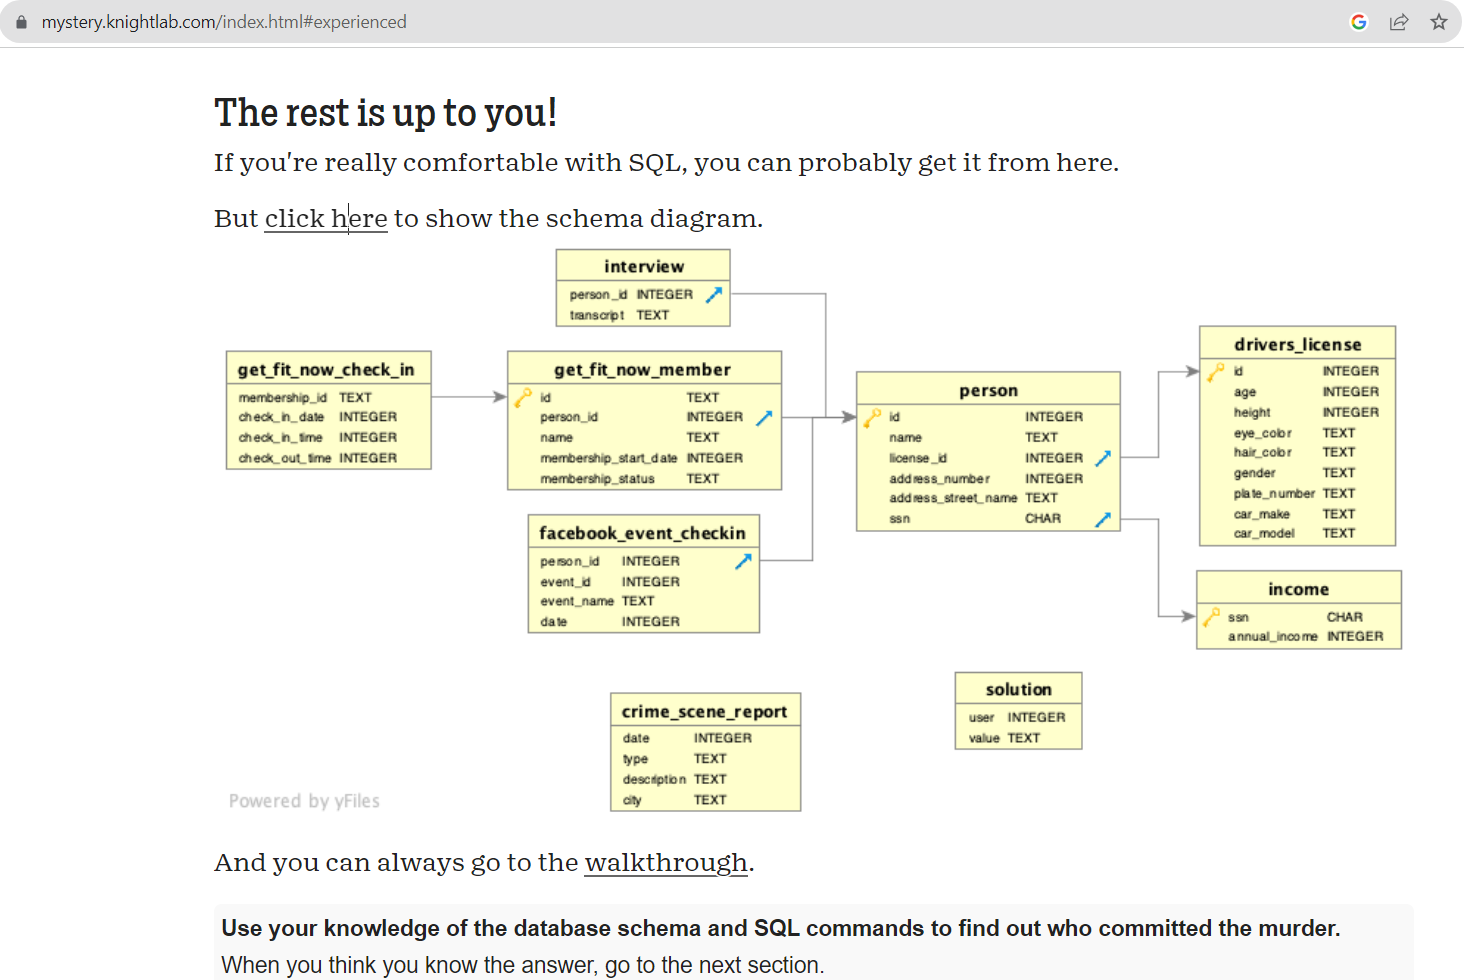Image resolution: width=1464 pixels, height=980 pixels.
Task: Click the 'click here' schema link
Action: click(x=325, y=219)
